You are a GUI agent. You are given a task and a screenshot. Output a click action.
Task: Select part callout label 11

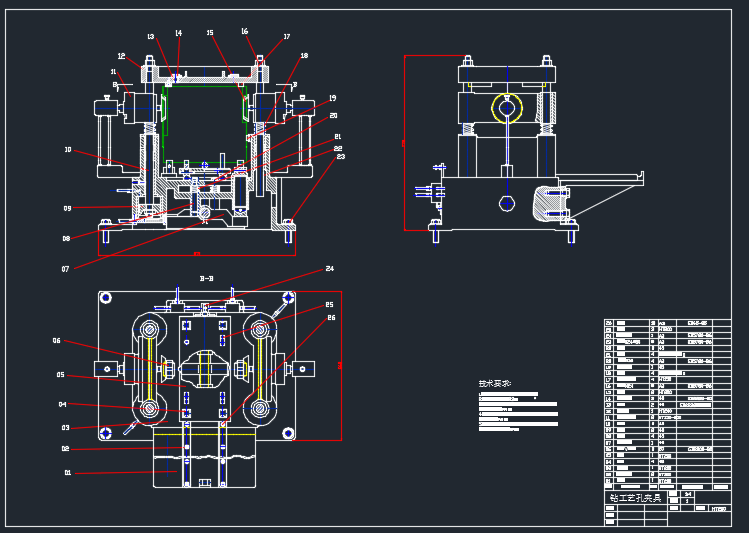click(114, 72)
